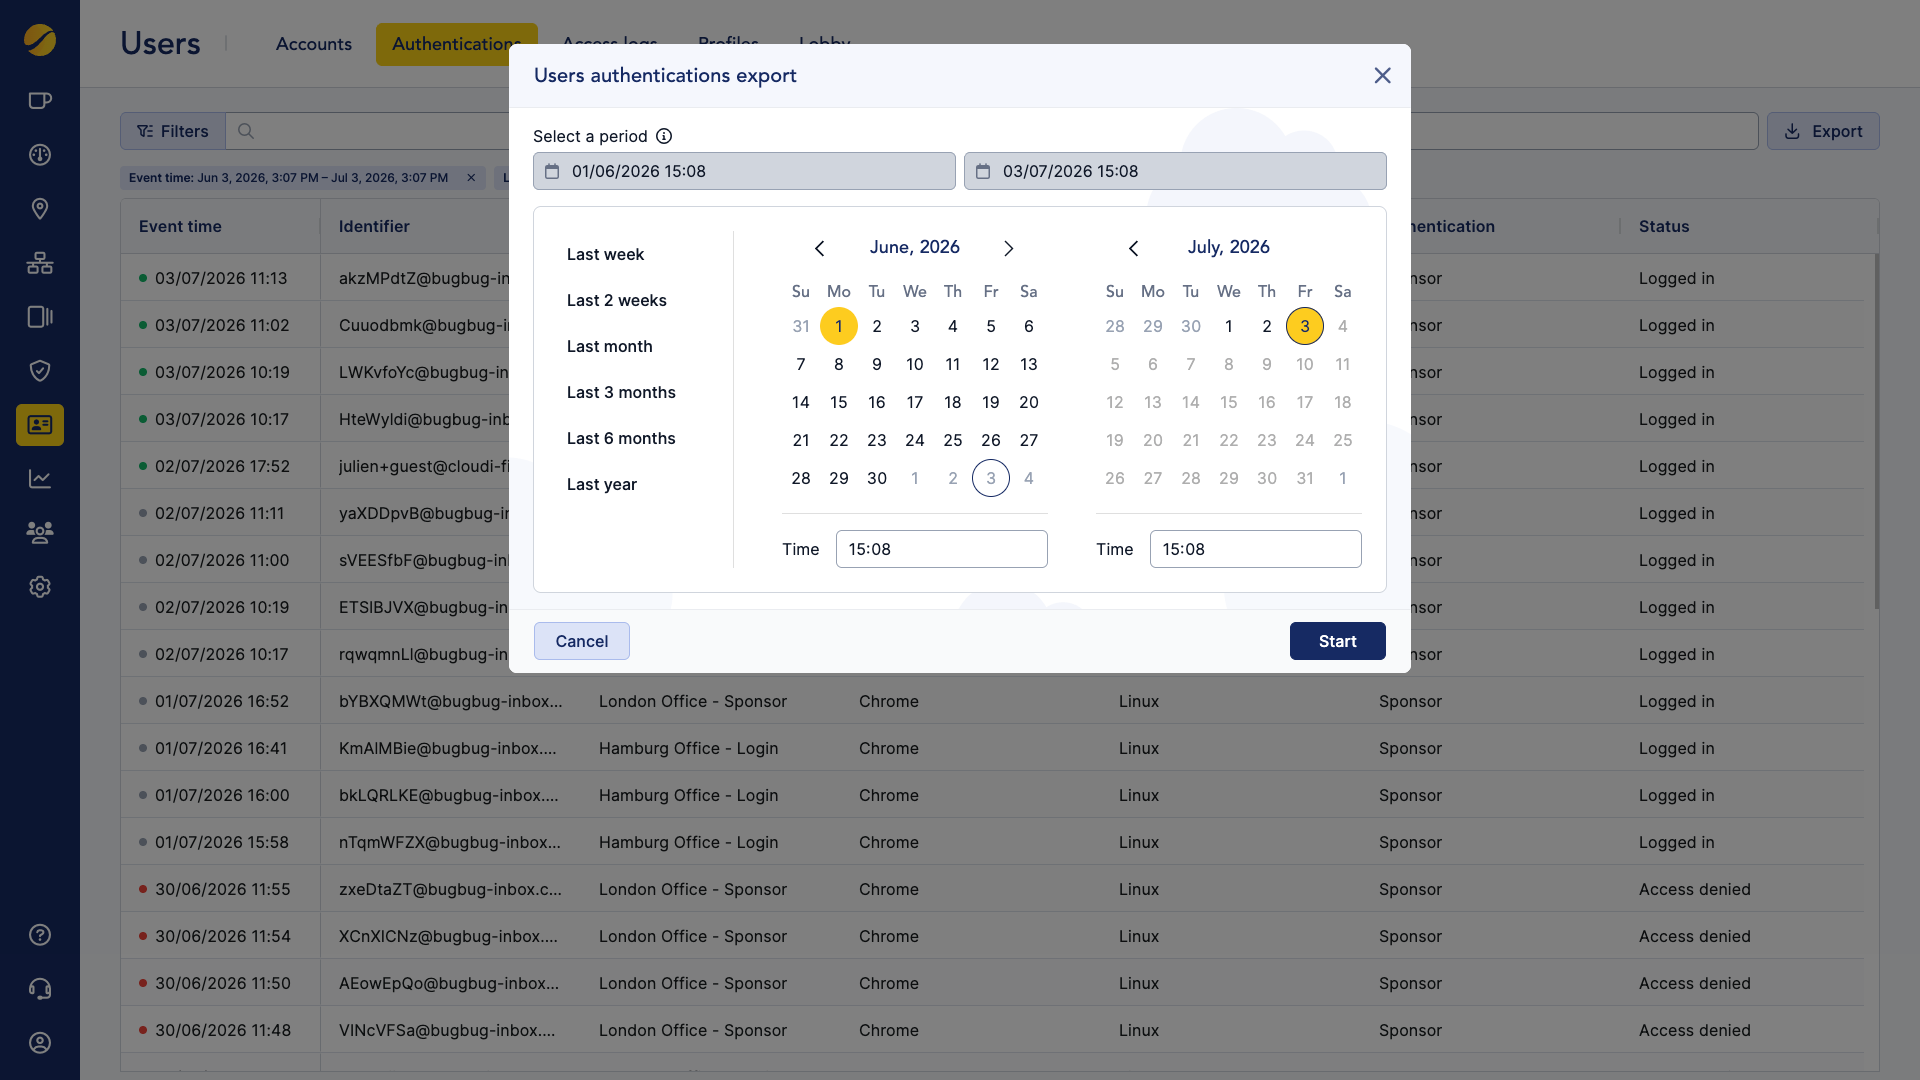Screen dimensions: 1920x1080
Task: Click the Users page title
Action: (160, 44)
